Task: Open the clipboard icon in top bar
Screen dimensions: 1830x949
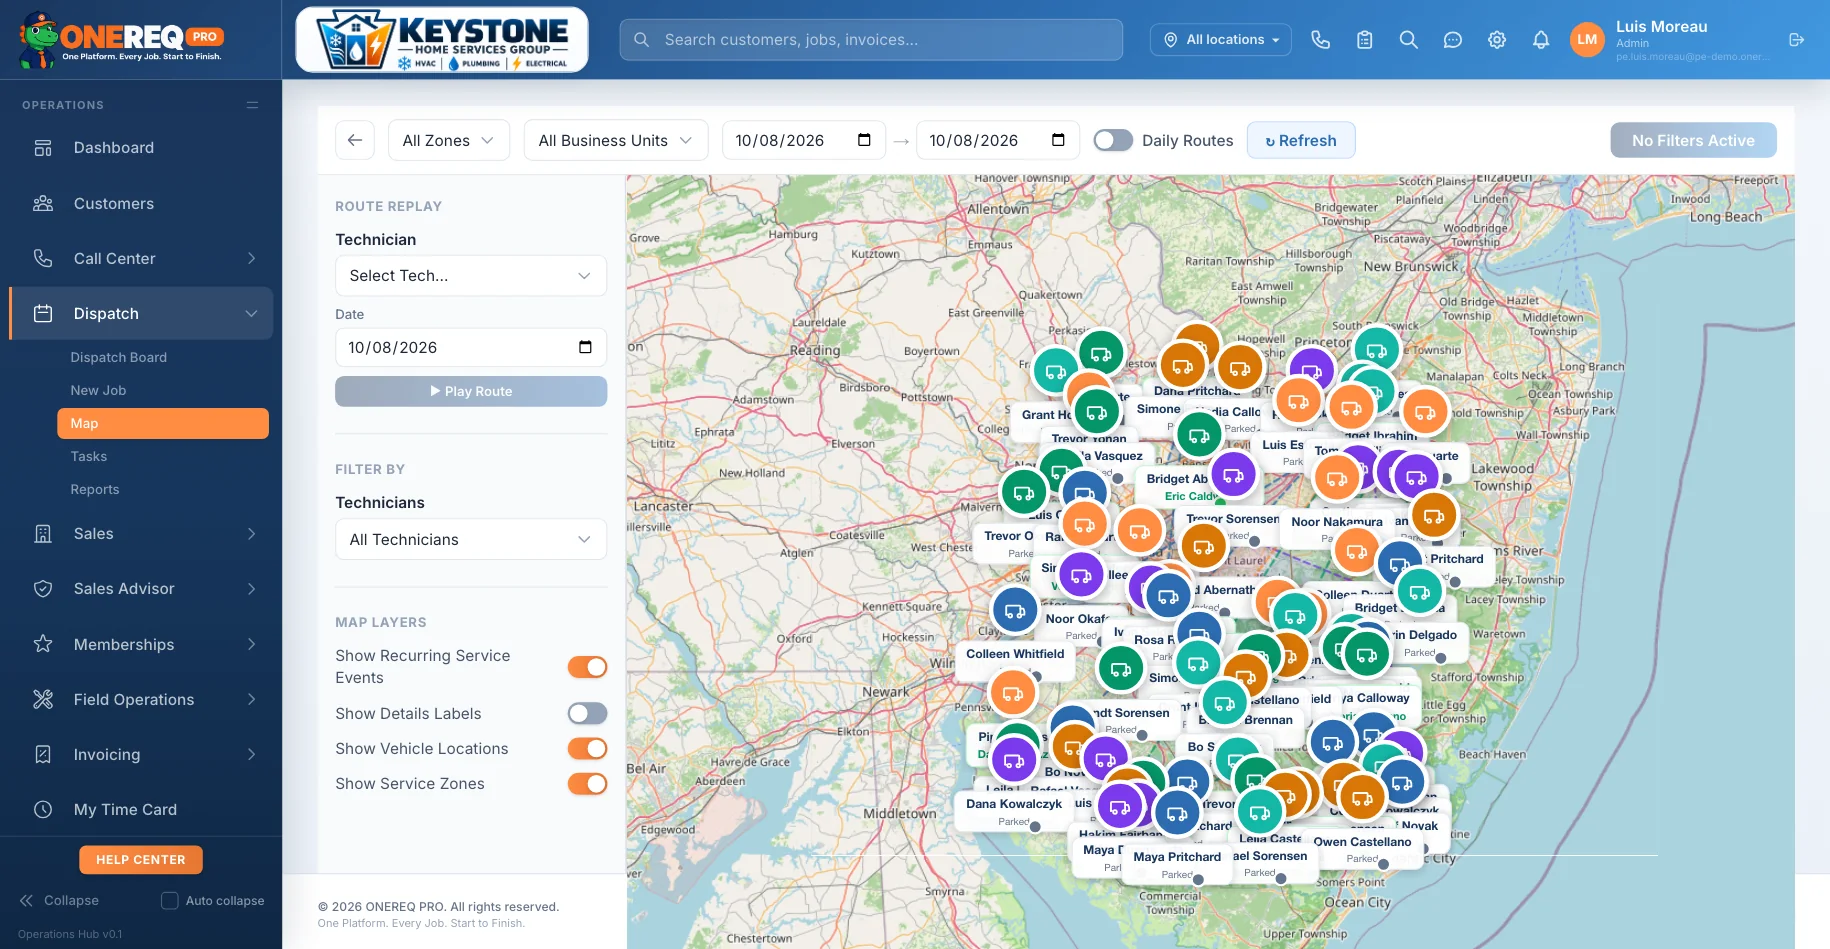Action: tap(1364, 40)
